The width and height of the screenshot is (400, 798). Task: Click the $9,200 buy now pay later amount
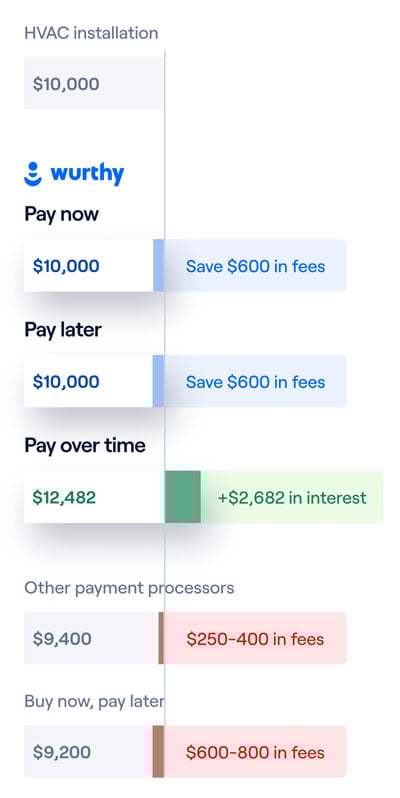coord(62,752)
